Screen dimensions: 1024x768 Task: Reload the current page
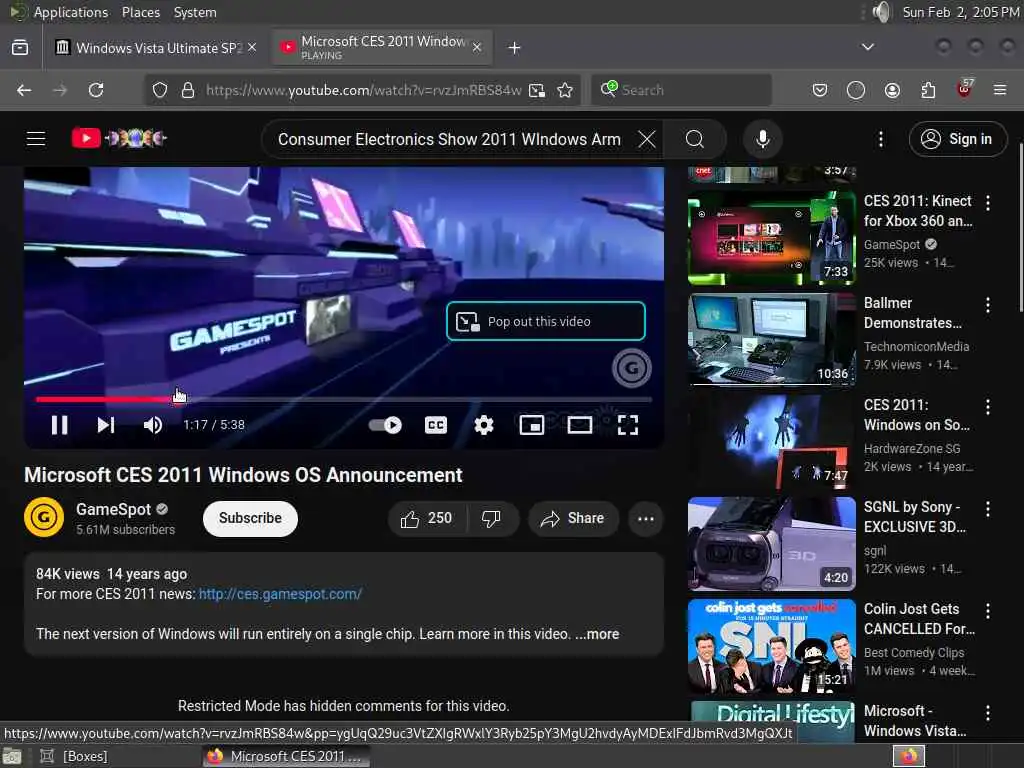(x=96, y=90)
